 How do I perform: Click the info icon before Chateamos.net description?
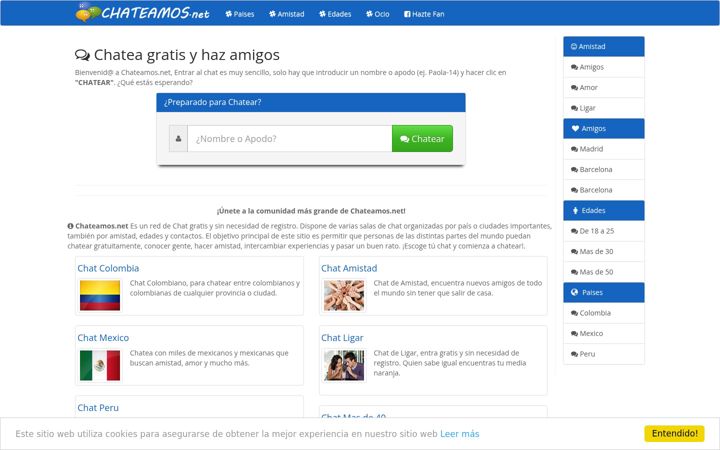[70, 226]
